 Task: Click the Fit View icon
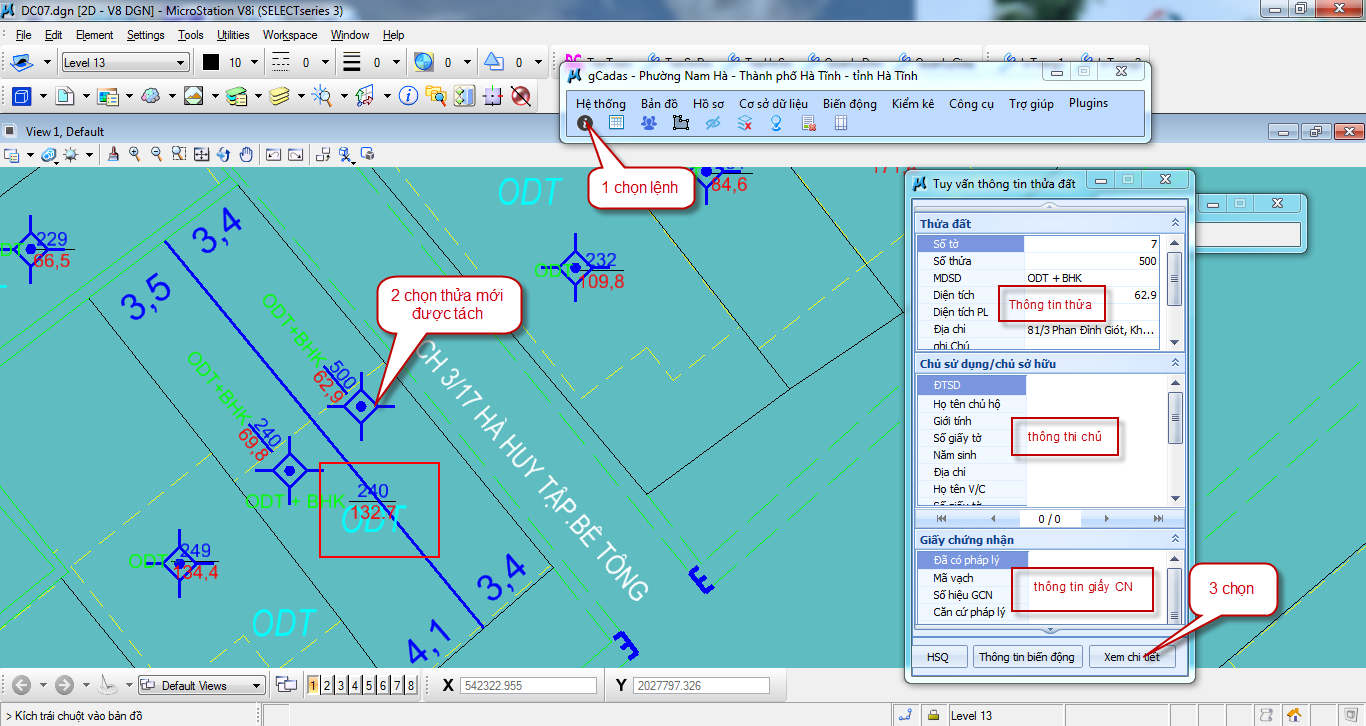201,154
